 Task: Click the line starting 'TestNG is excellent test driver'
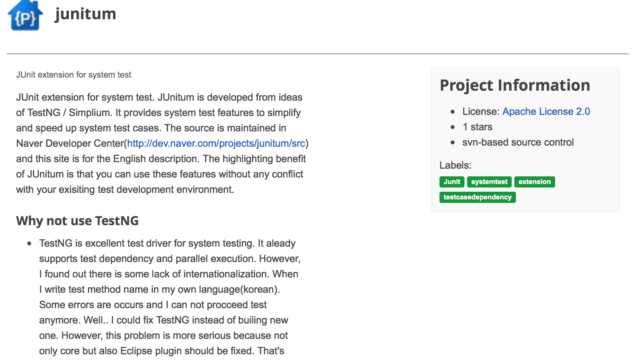pyautogui.click(x=167, y=243)
